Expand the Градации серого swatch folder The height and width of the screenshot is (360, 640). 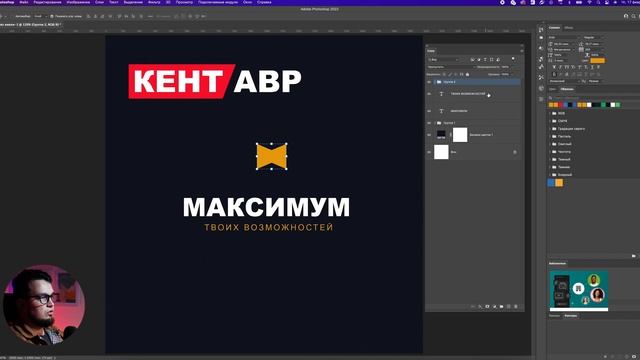pyautogui.click(x=550, y=129)
